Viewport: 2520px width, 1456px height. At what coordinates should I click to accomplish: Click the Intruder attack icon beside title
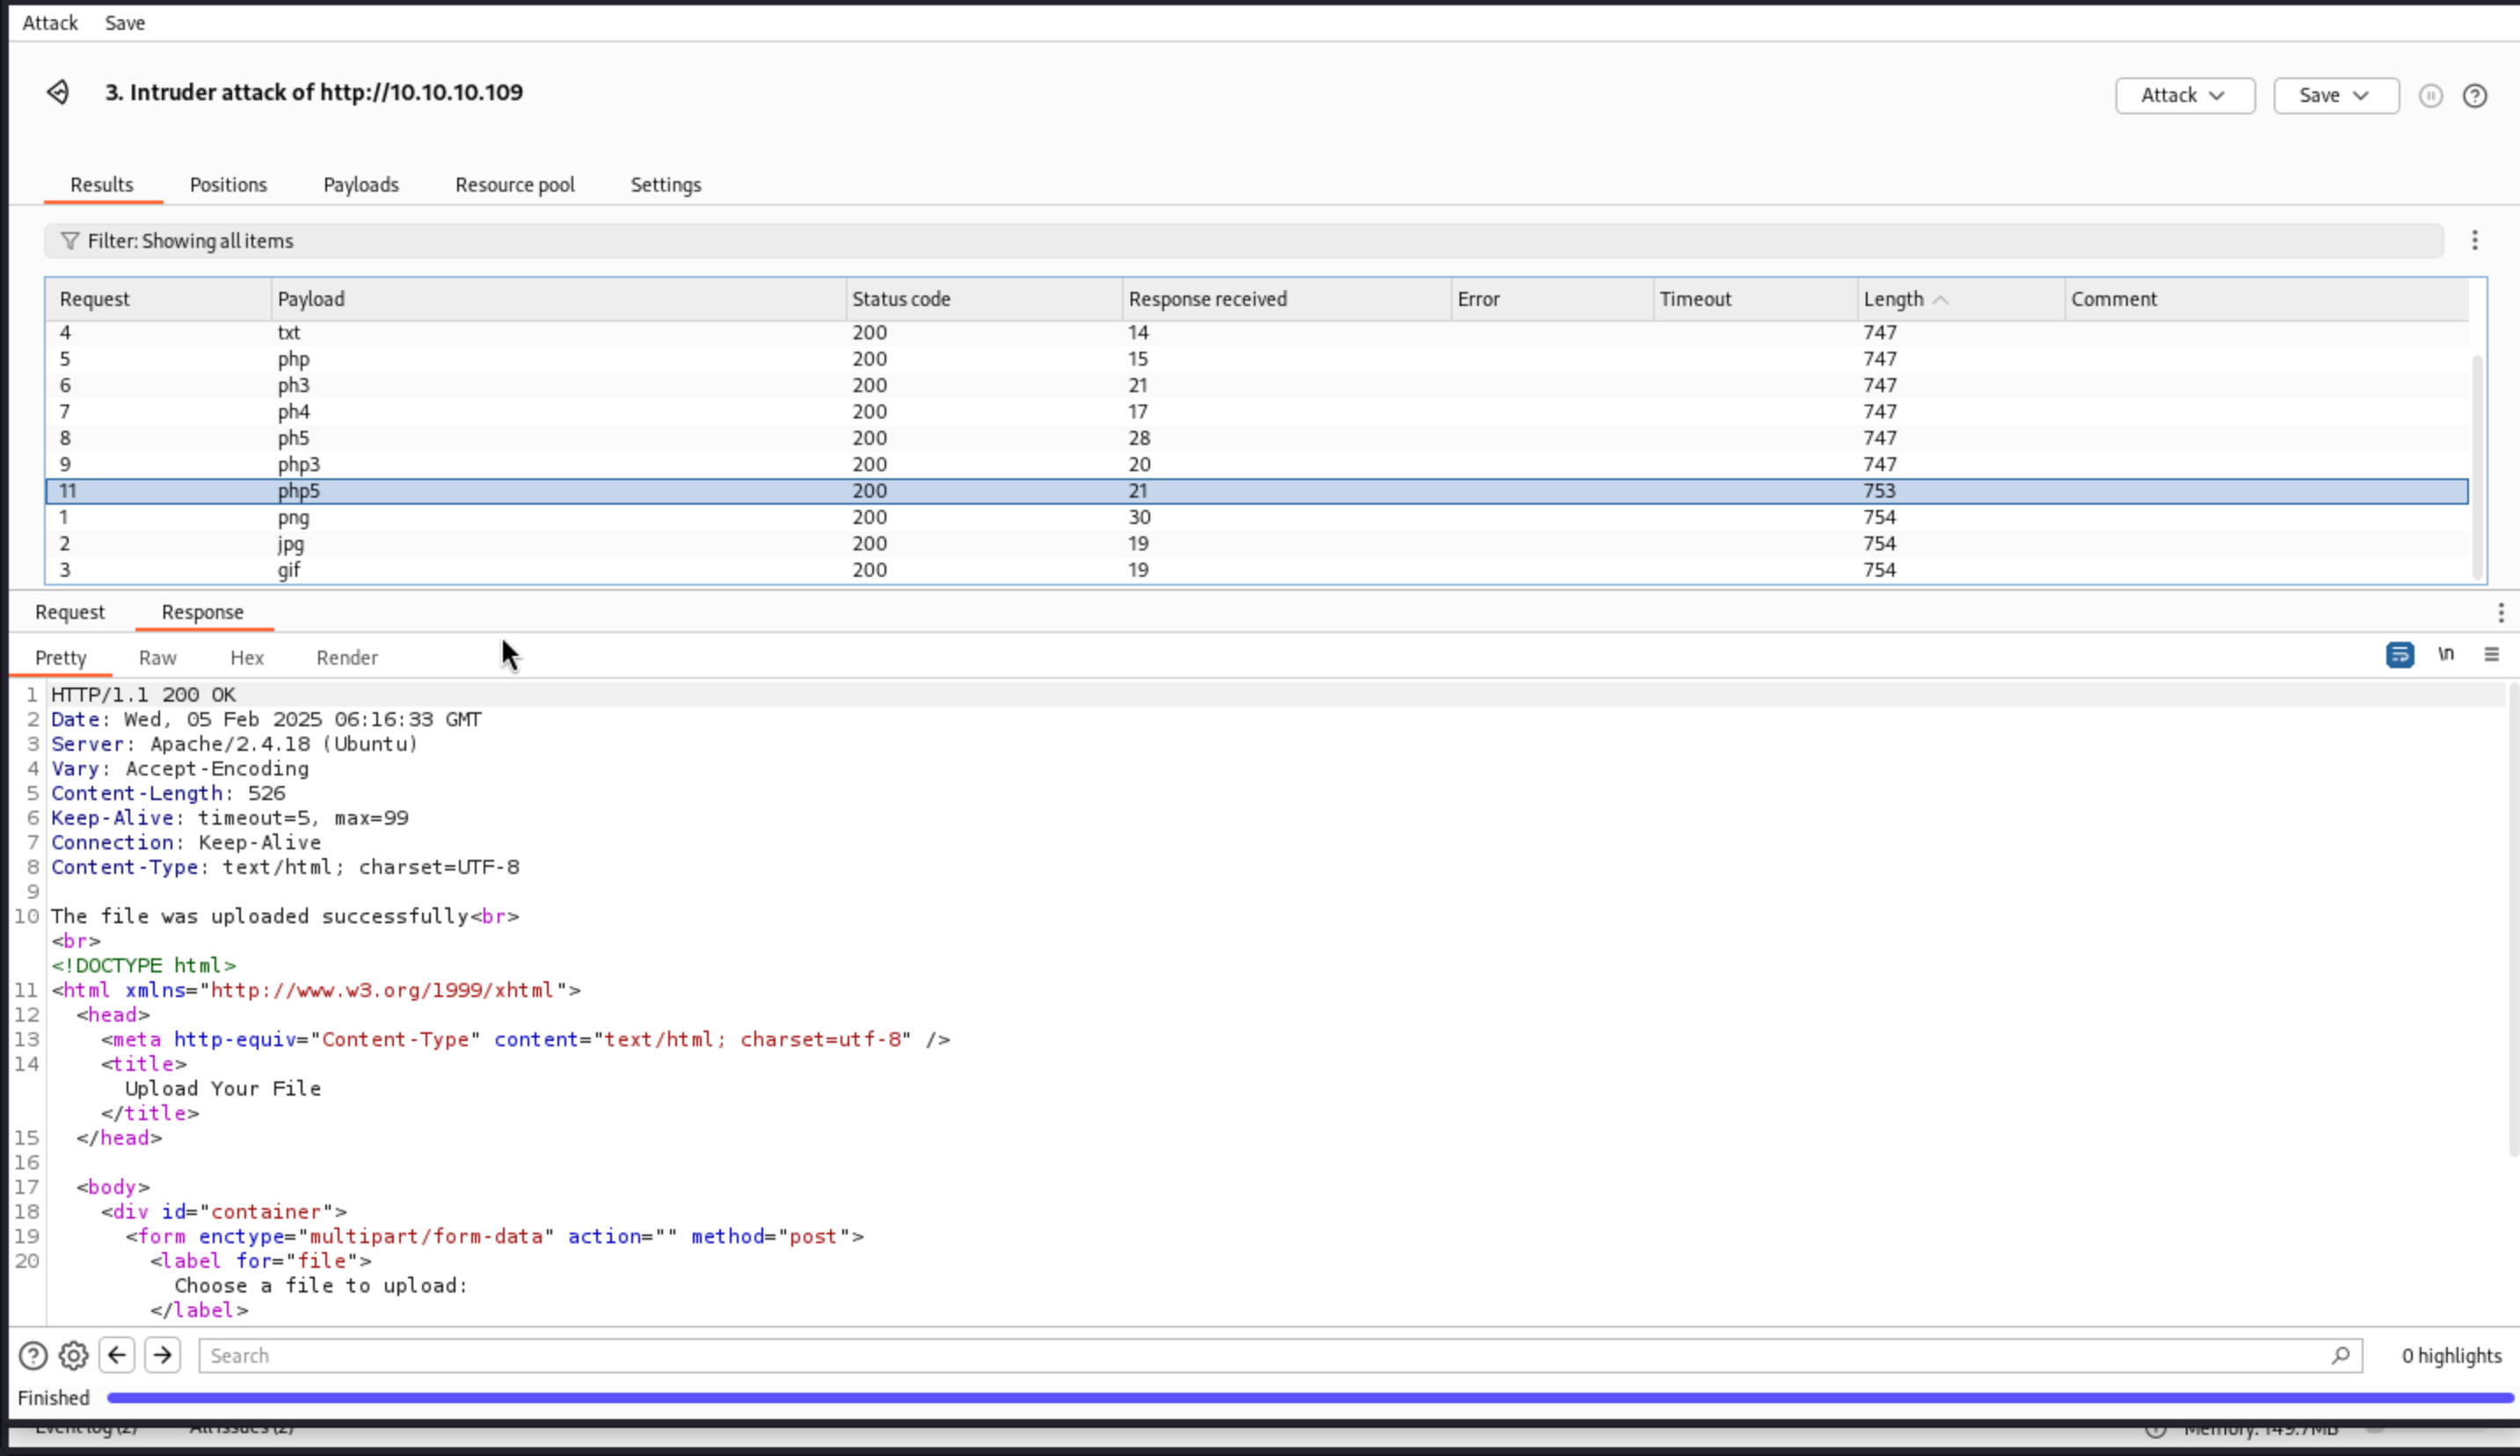[x=58, y=93]
